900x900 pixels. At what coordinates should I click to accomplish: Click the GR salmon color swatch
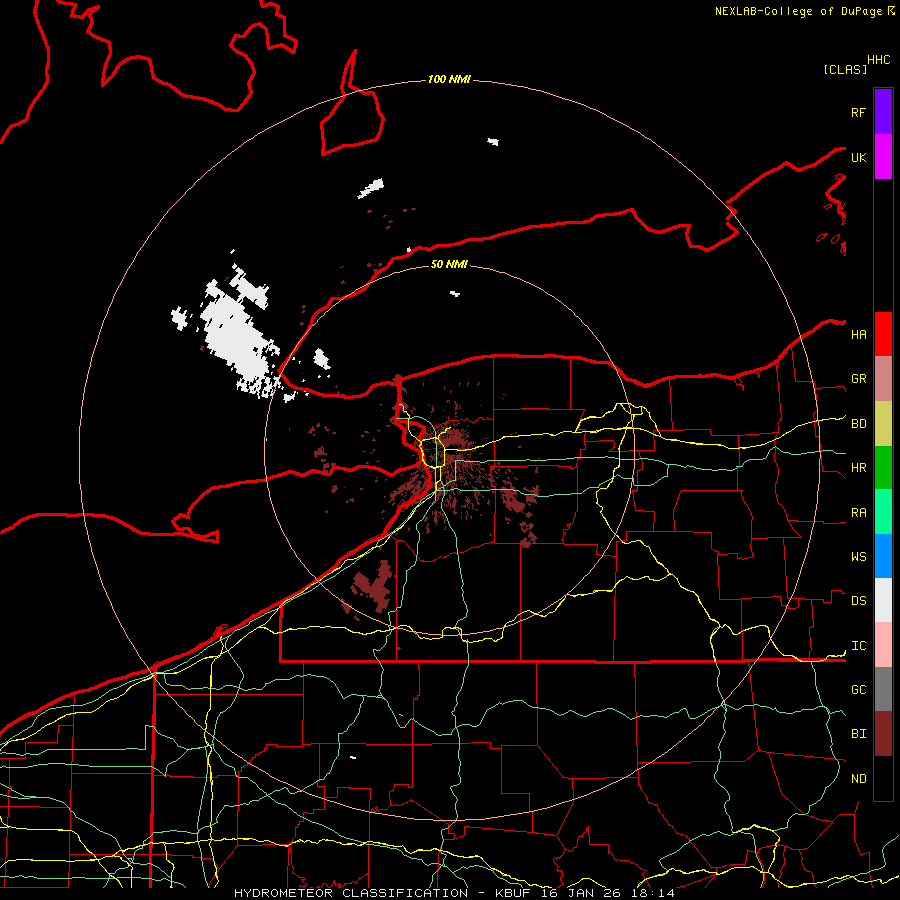[x=883, y=379]
